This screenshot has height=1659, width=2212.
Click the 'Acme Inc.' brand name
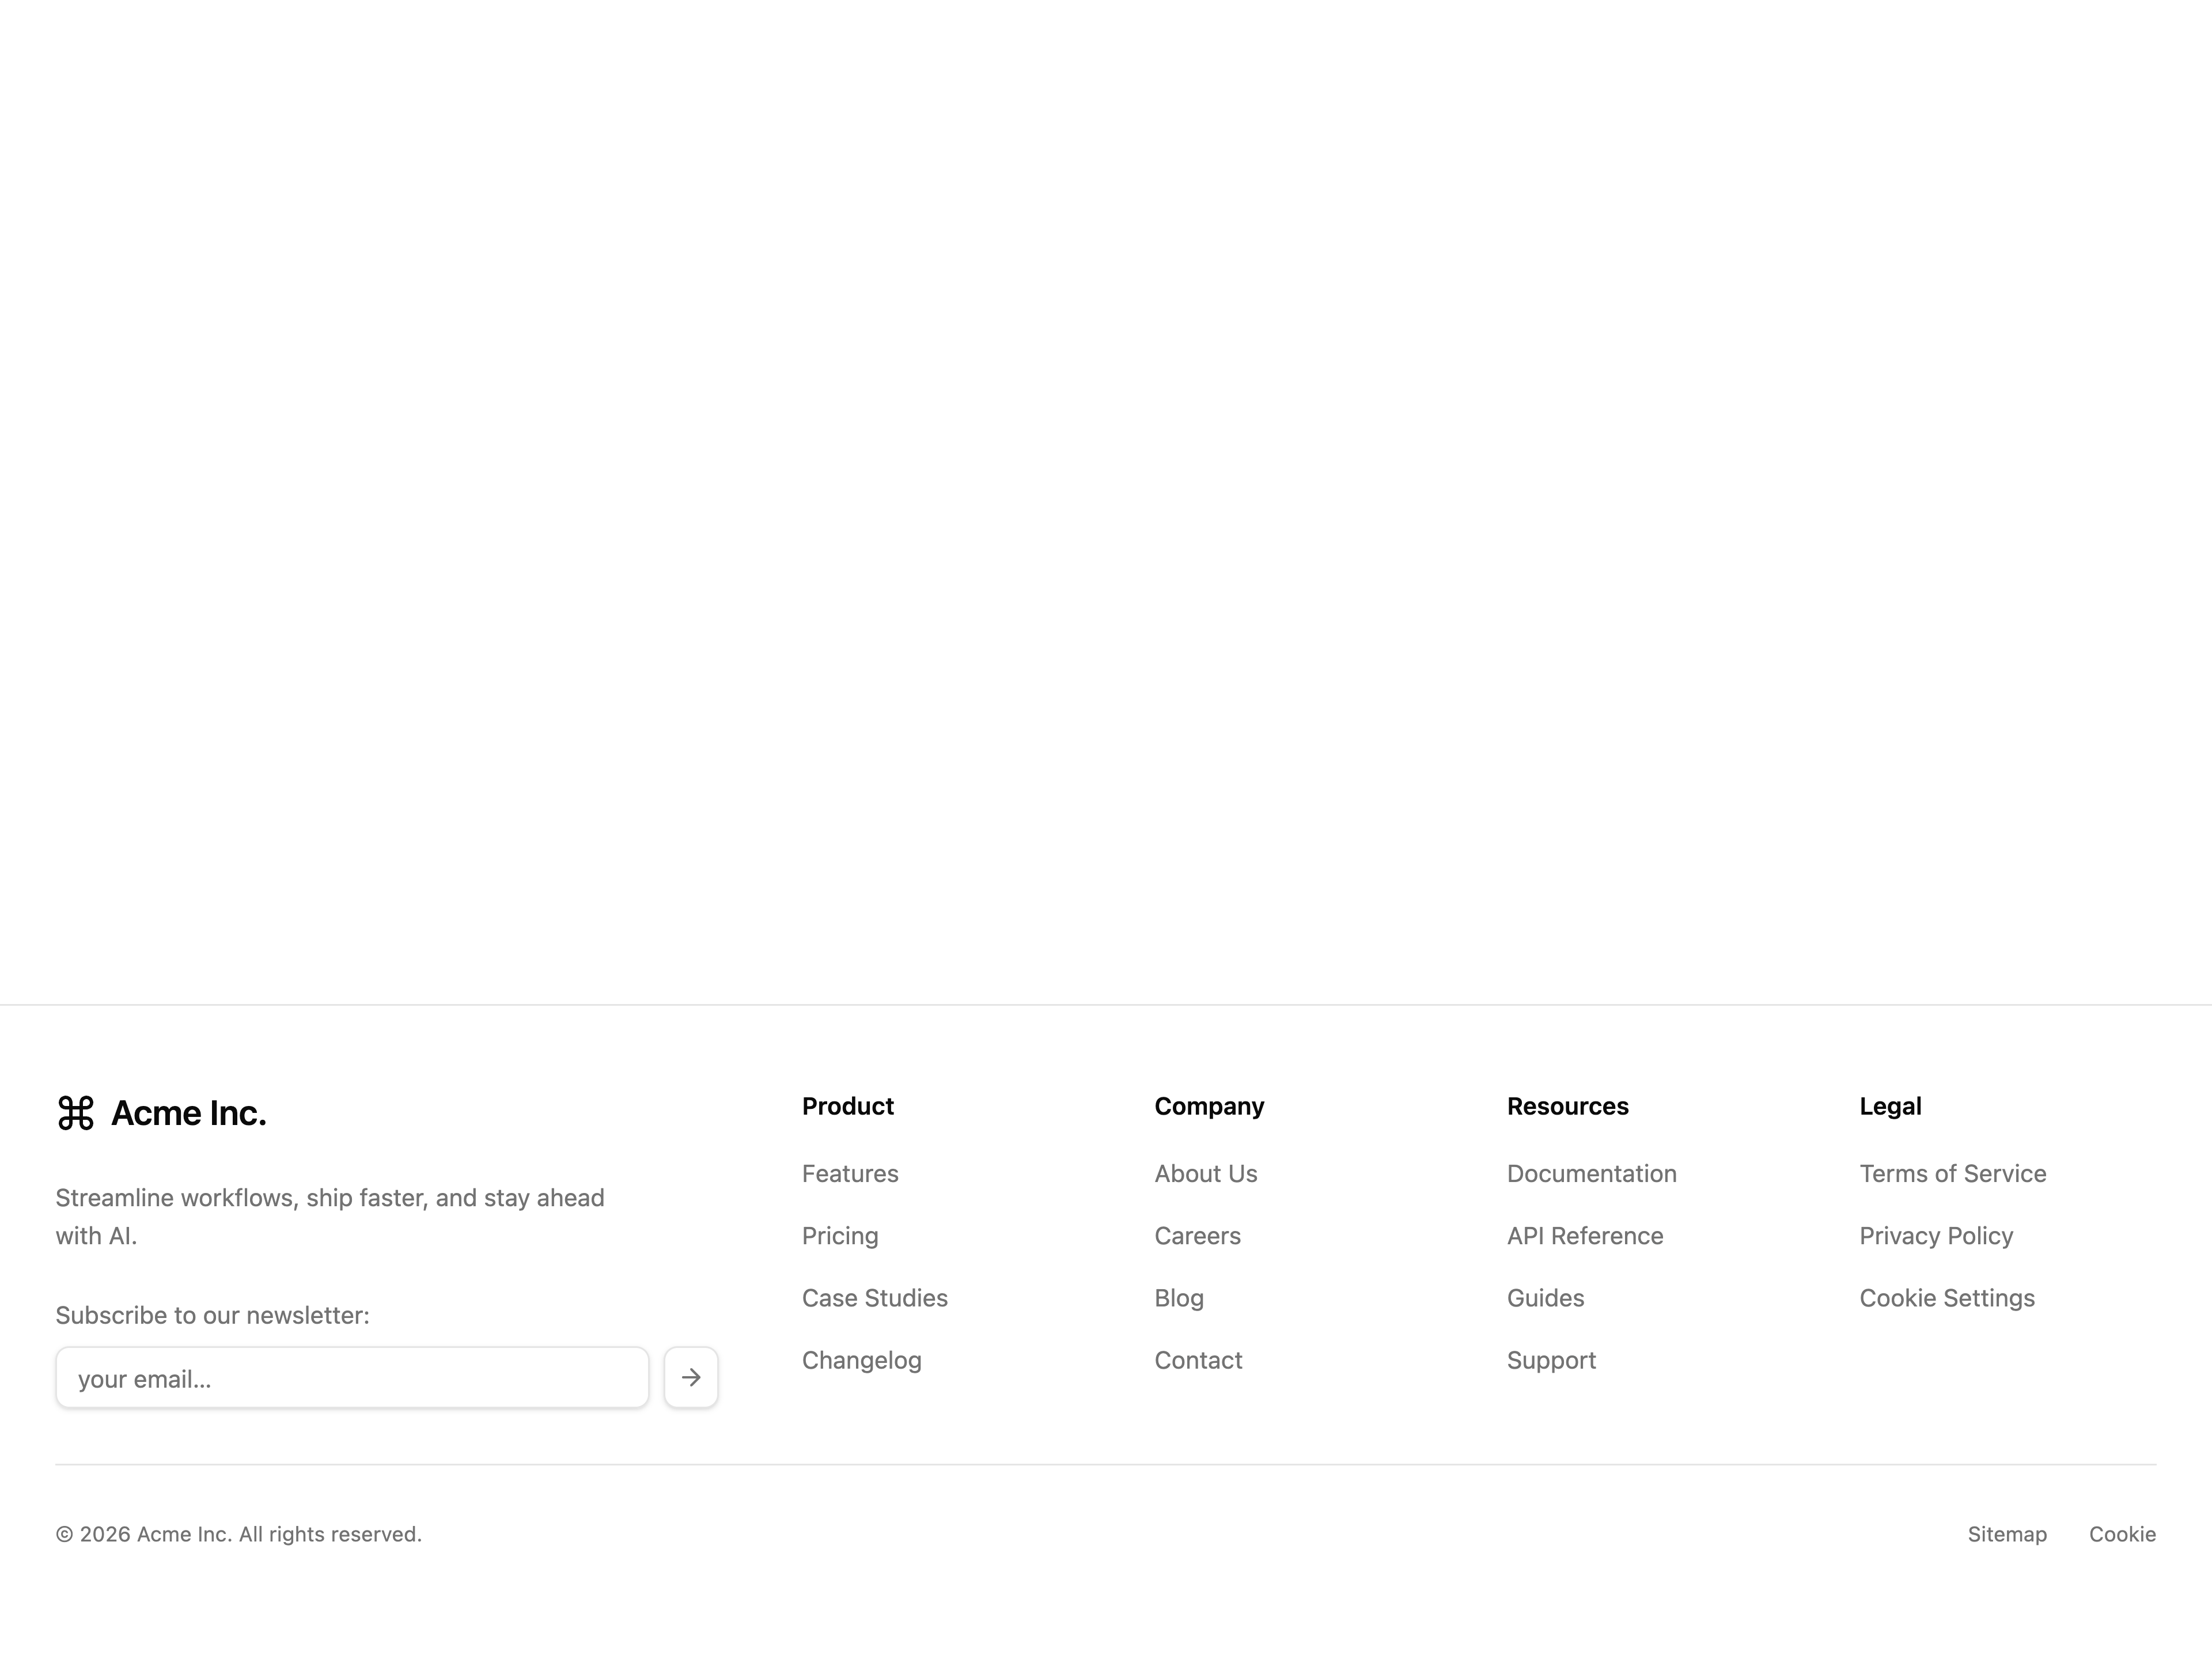coord(189,1113)
